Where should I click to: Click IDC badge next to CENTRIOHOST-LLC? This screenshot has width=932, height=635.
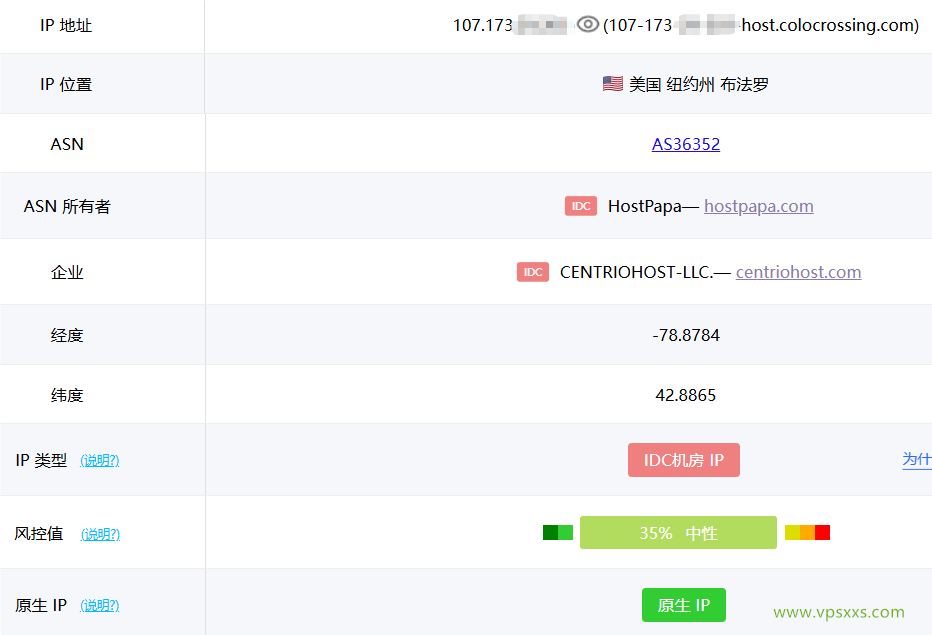point(533,272)
